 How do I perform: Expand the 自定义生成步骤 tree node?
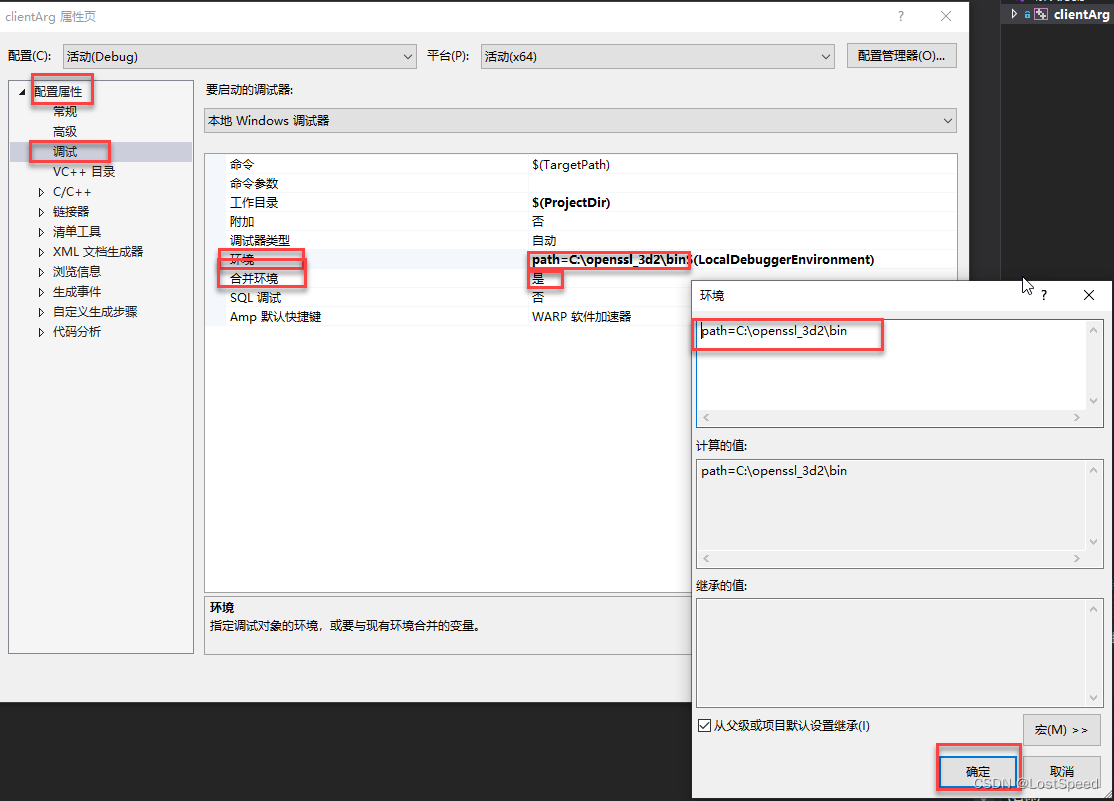[41, 311]
